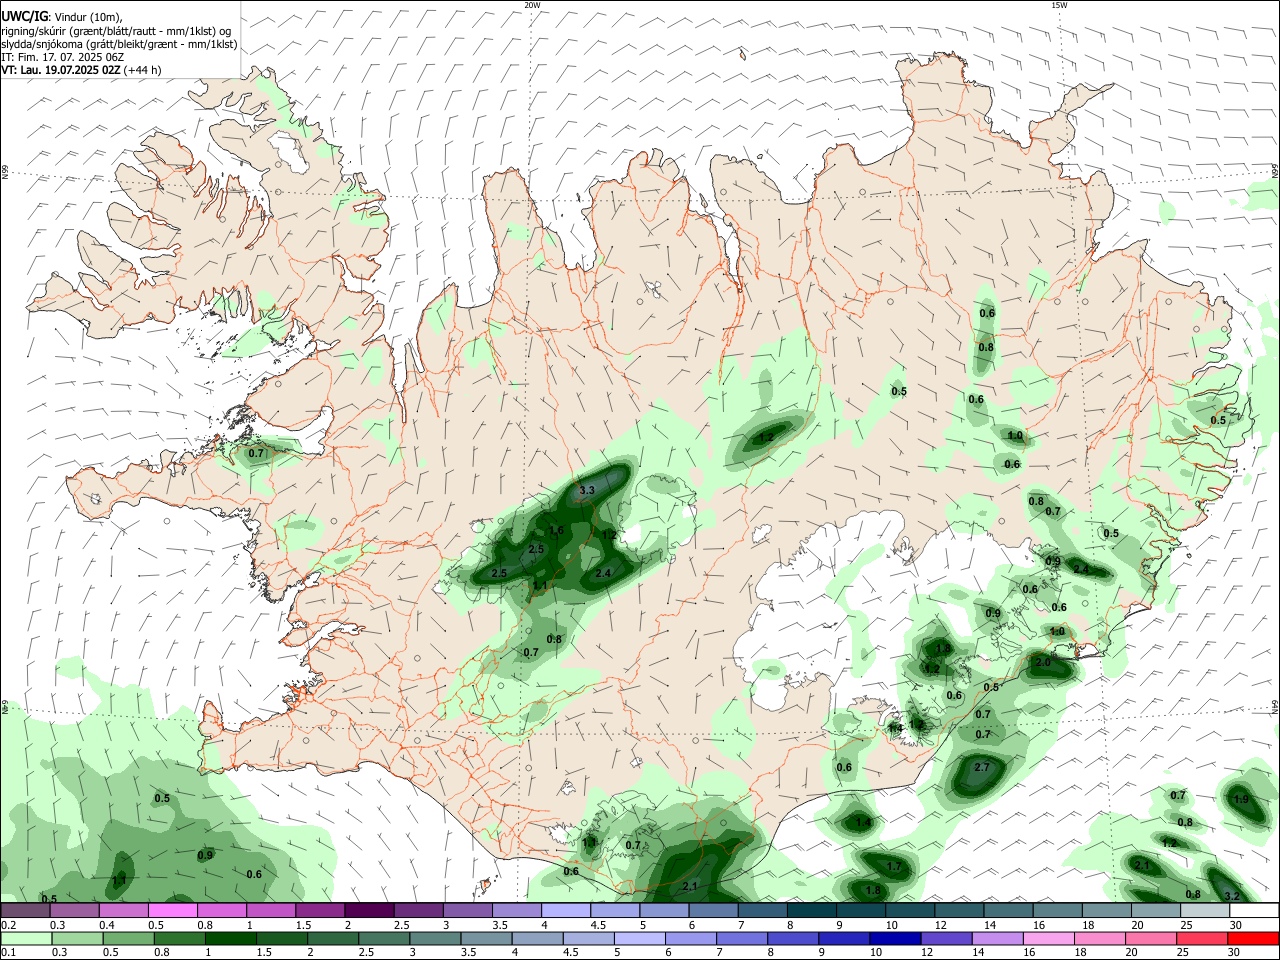Click the 2.7 precipitation value on the map
The image size is (1280, 960).
click(x=982, y=767)
